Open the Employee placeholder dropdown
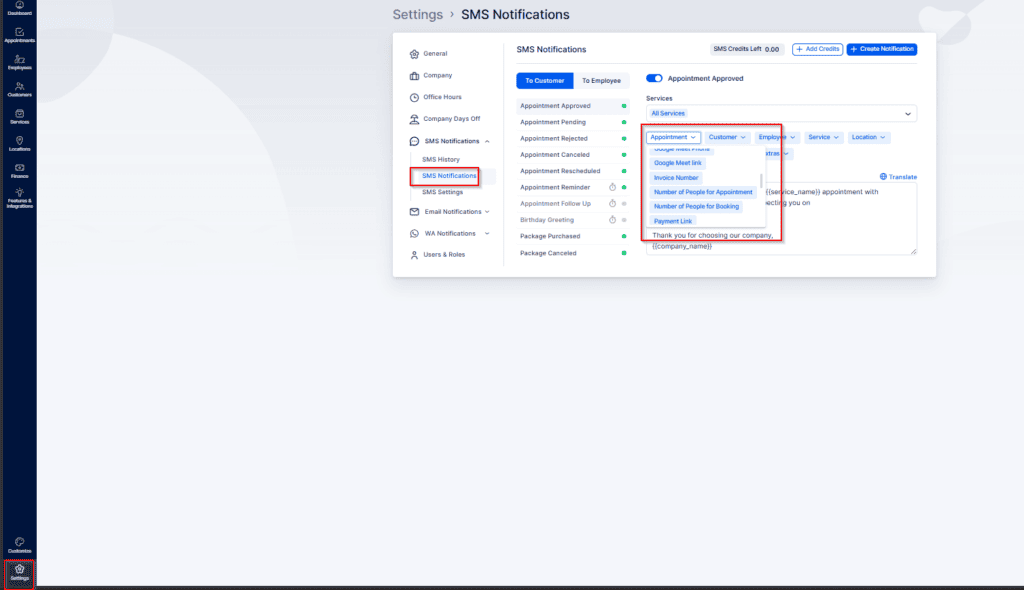 tap(776, 137)
